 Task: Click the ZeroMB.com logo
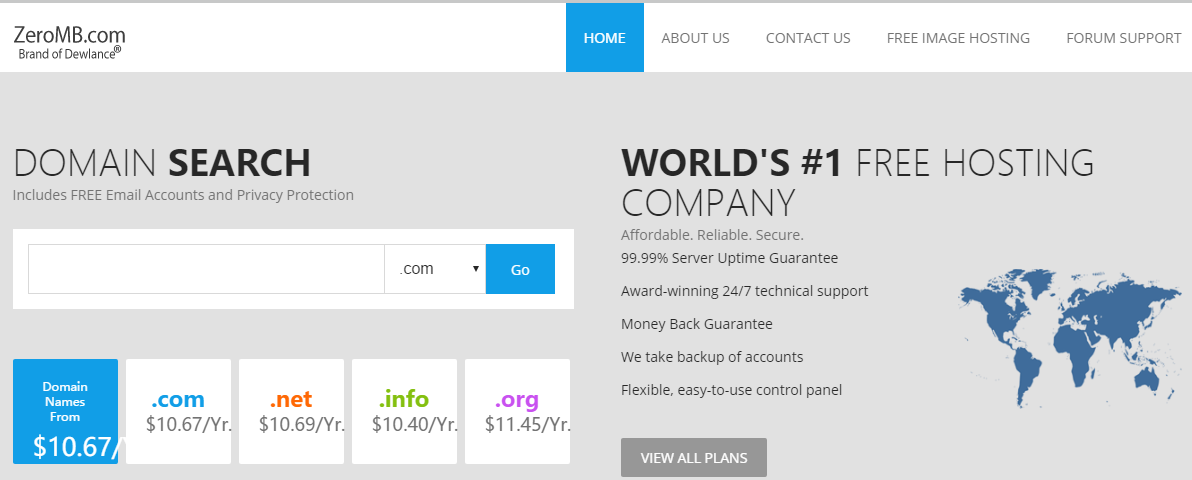pyautogui.click(x=69, y=42)
